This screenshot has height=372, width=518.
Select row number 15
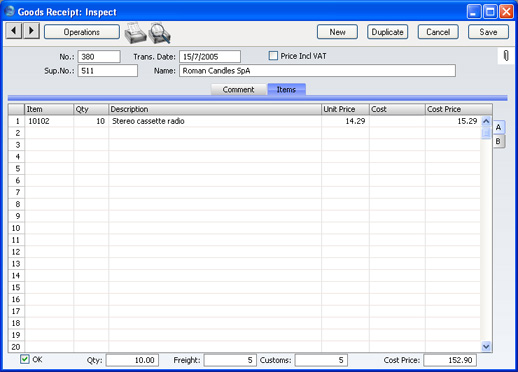(x=17, y=287)
